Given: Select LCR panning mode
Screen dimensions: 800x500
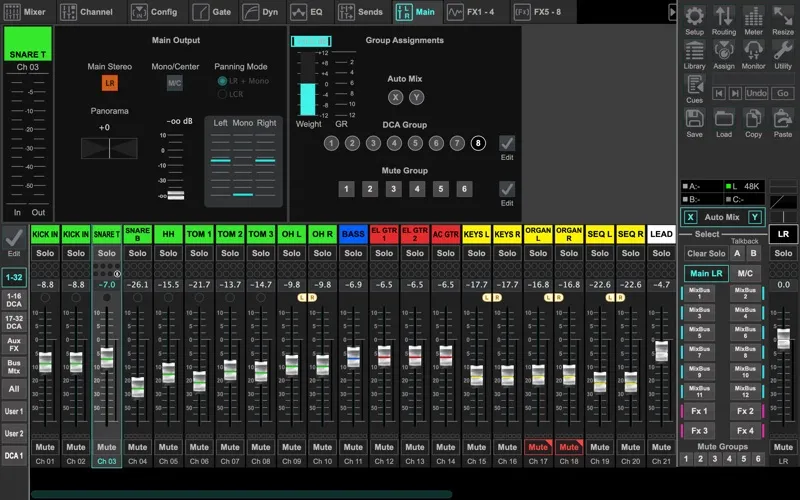Looking at the screenshot, I should [222, 94].
